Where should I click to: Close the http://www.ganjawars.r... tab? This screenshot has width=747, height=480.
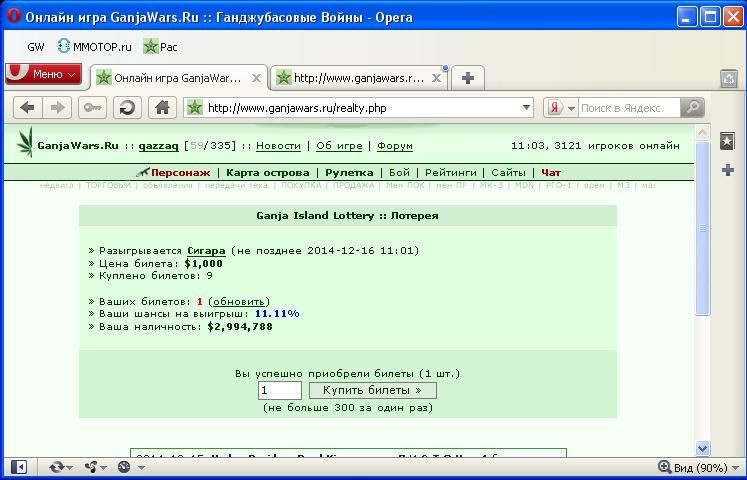436,78
